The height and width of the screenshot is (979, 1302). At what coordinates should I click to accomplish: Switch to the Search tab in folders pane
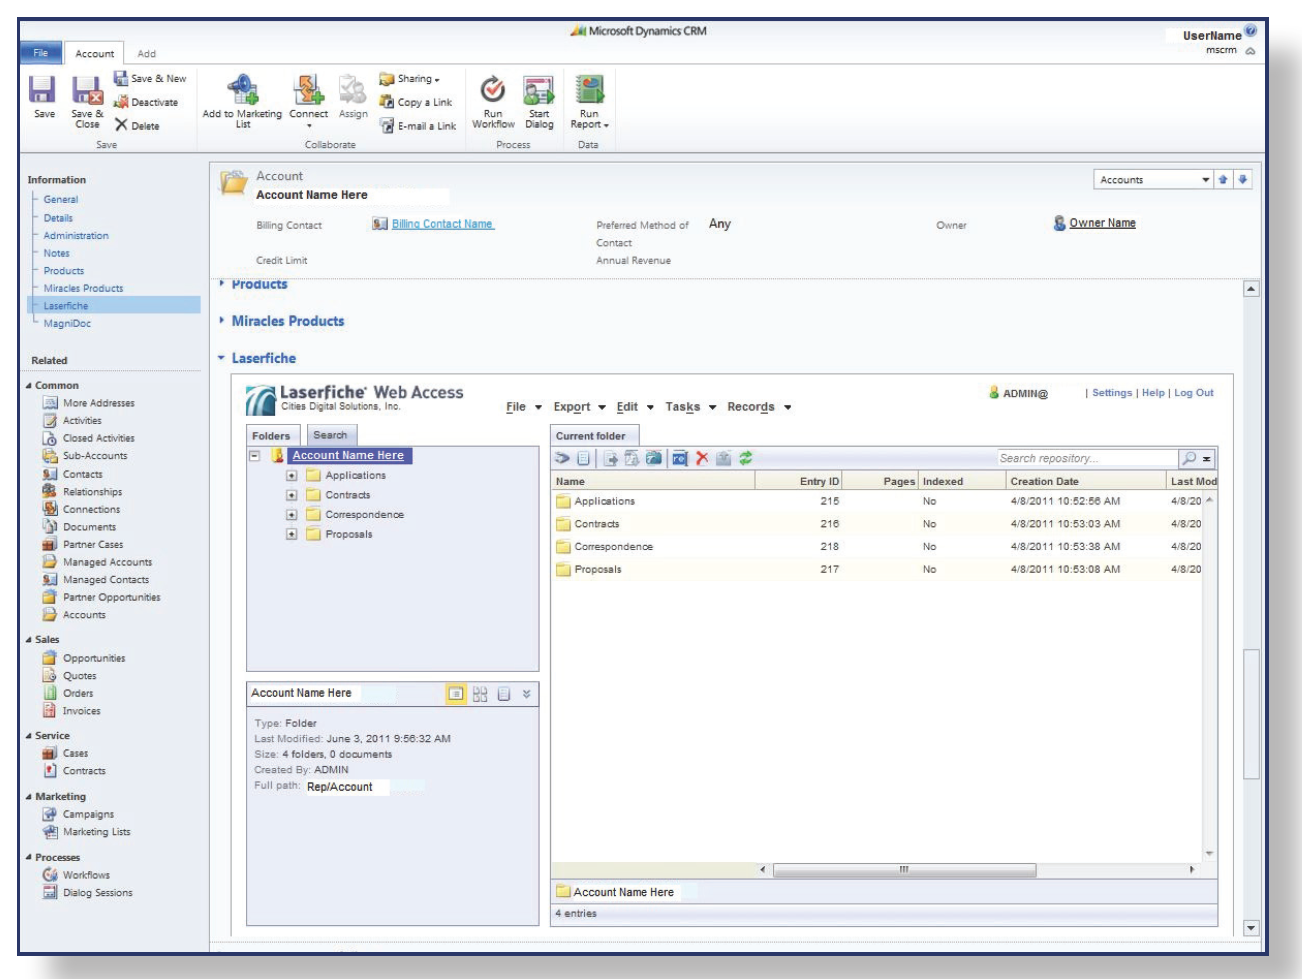pyautogui.click(x=330, y=435)
